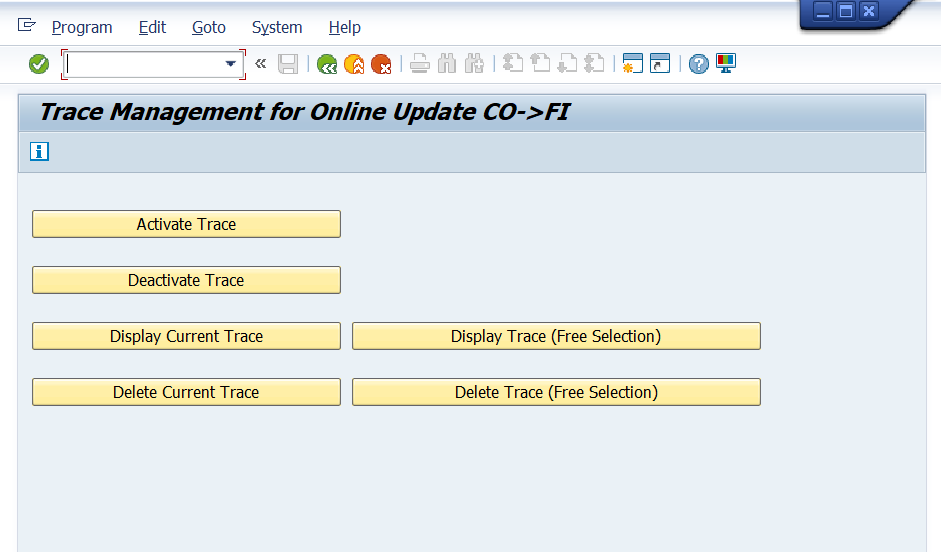Click Display Trace (Free Selection) button
The height and width of the screenshot is (552, 941).
point(556,336)
